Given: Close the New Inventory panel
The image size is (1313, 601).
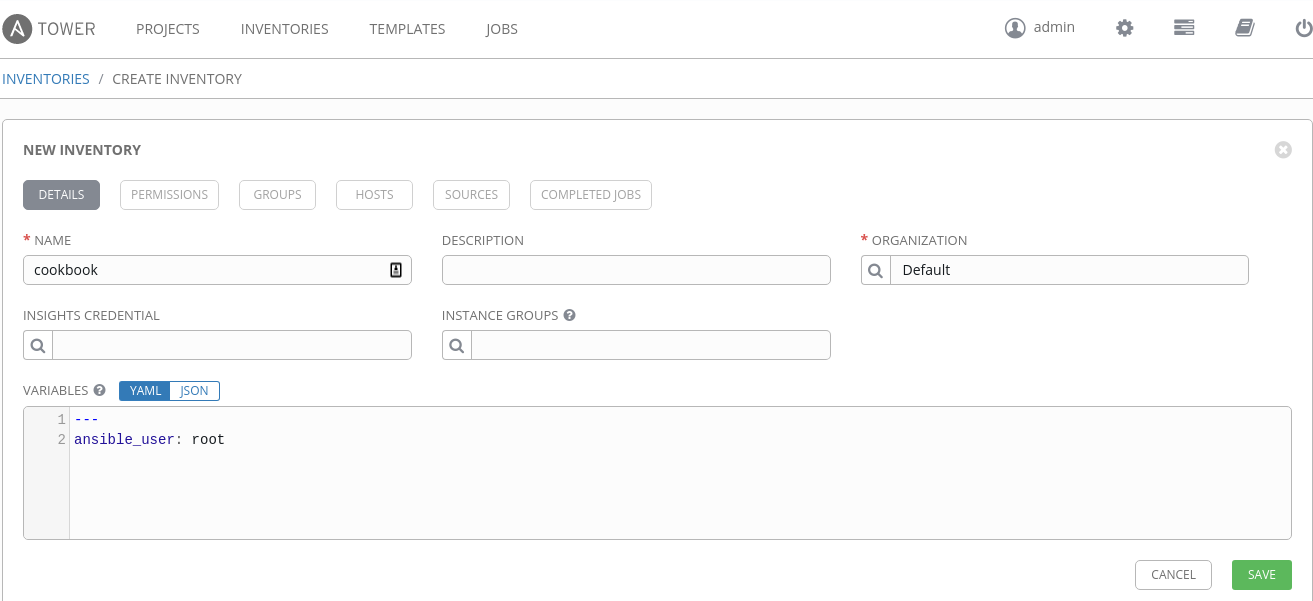Looking at the screenshot, I should click(1283, 150).
